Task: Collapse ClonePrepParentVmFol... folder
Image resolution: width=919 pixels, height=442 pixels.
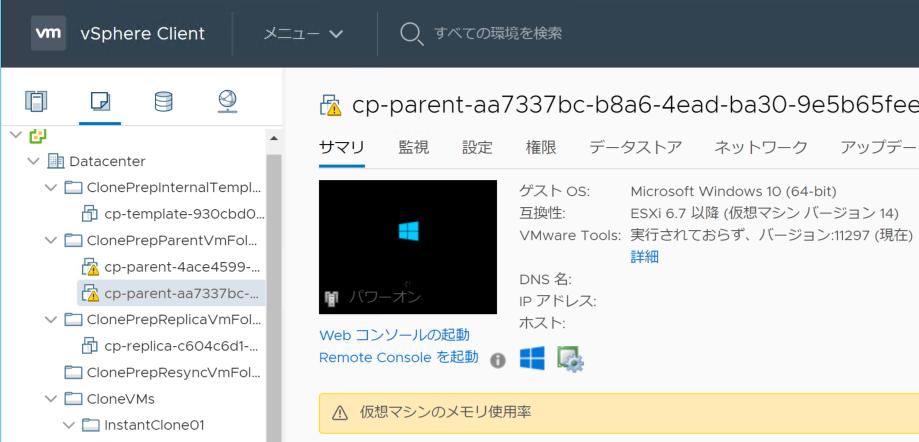Action: click(50, 240)
